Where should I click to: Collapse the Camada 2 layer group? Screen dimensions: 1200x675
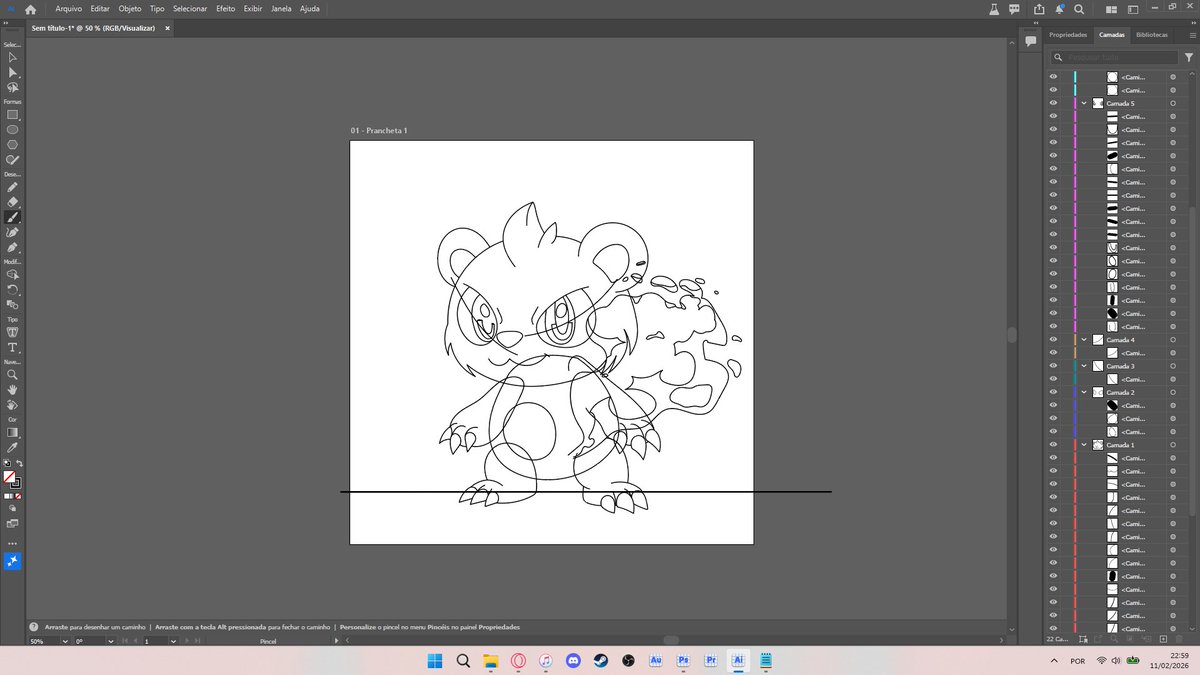click(x=1084, y=392)
